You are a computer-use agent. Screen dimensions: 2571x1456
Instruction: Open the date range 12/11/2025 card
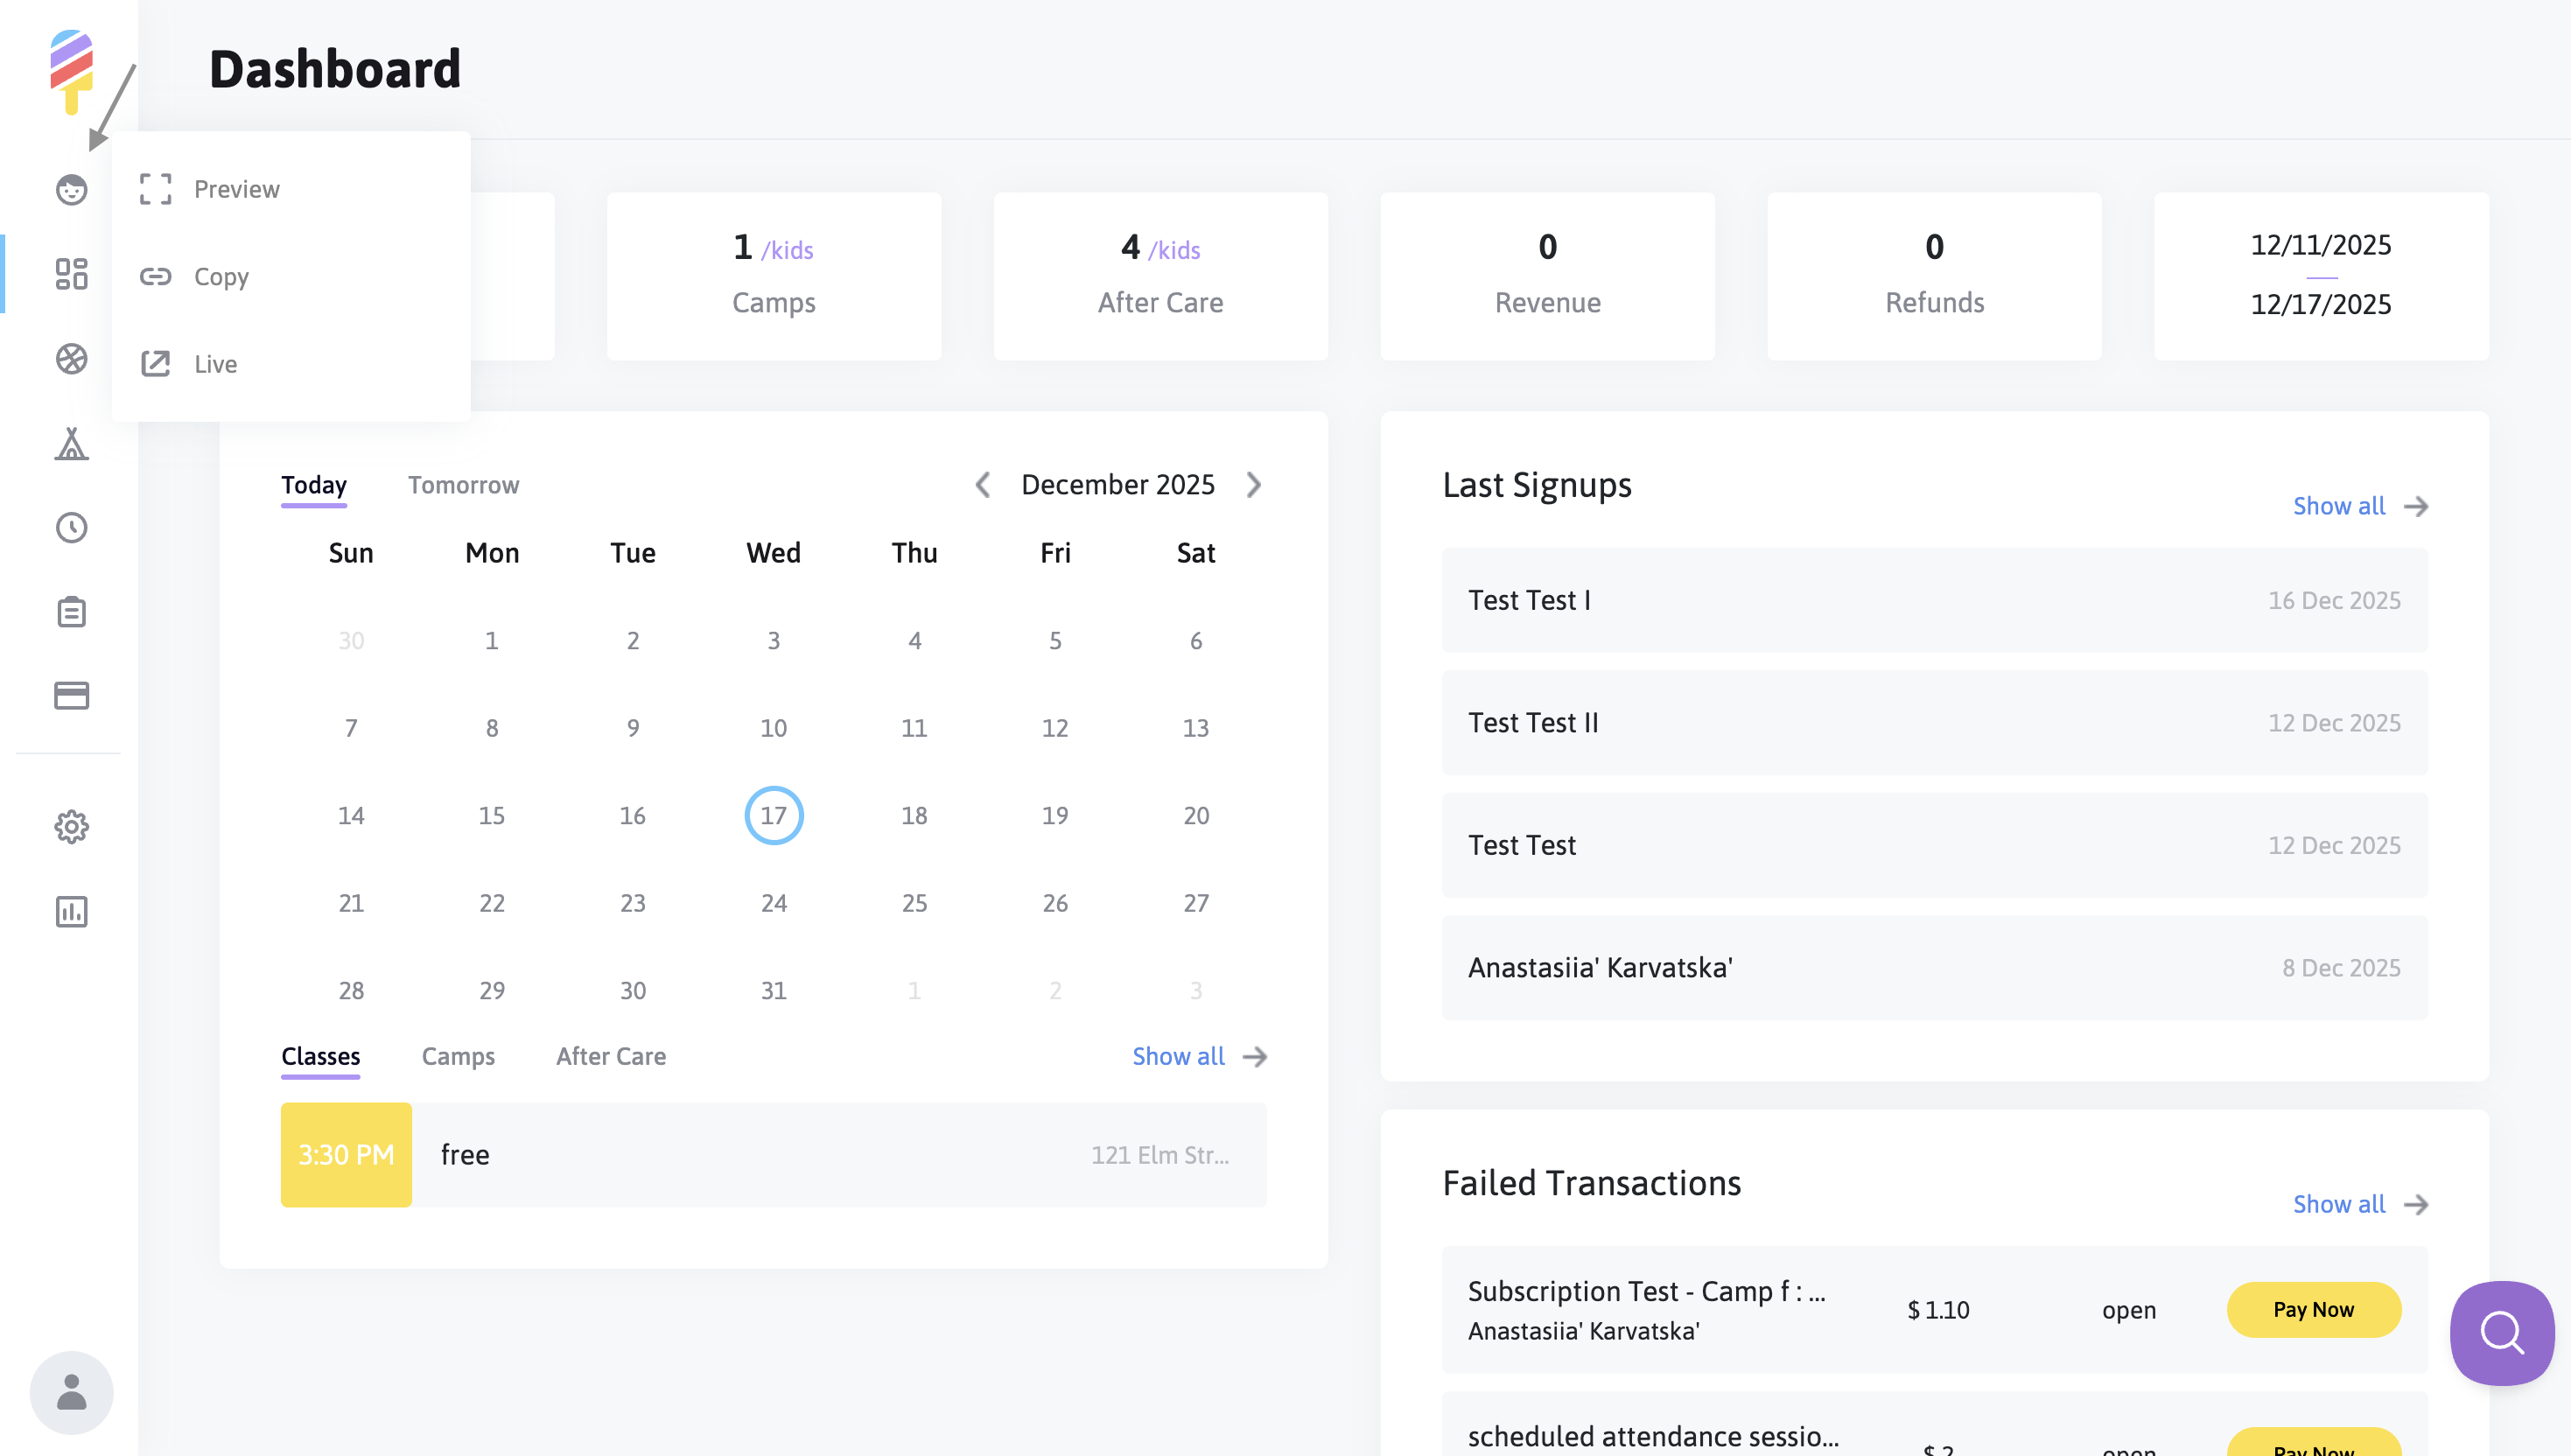(2320, 275)
